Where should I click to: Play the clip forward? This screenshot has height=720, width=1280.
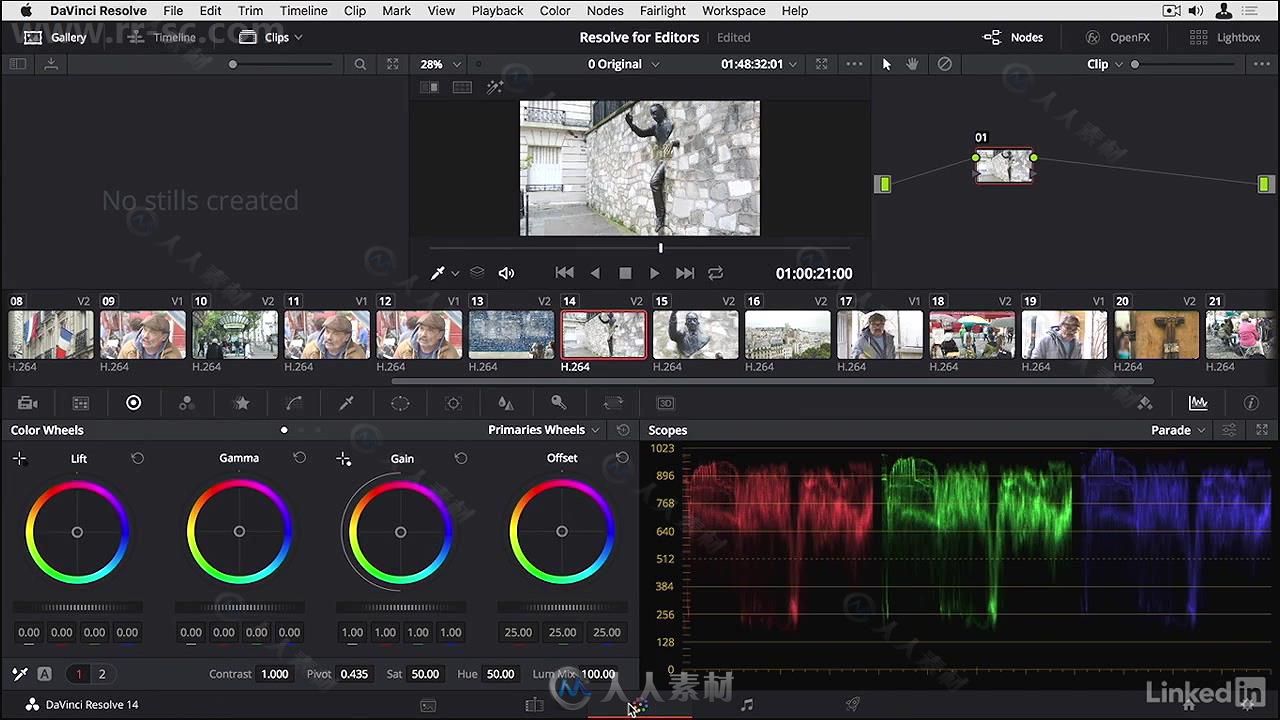point(654,273)
